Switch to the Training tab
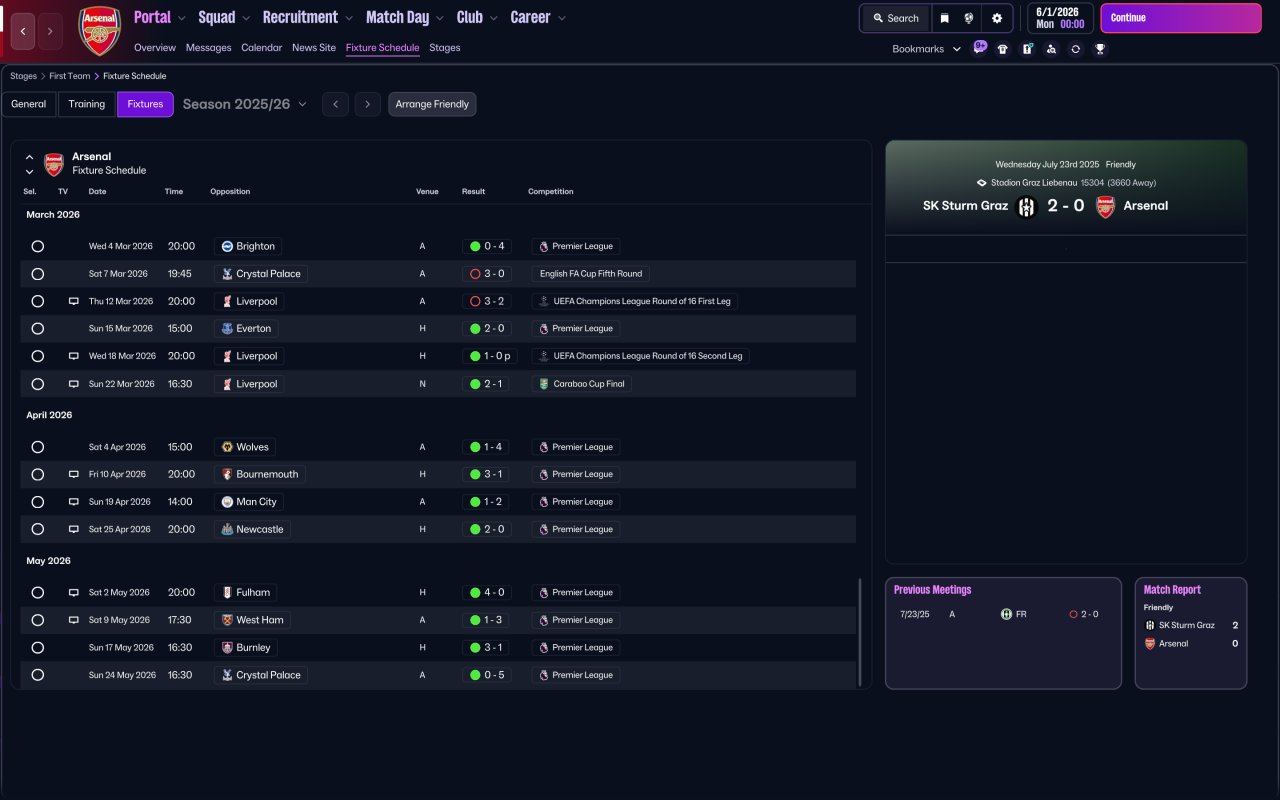The width and height of the screenshot is (1280, 800). click(x=87, y=104)
